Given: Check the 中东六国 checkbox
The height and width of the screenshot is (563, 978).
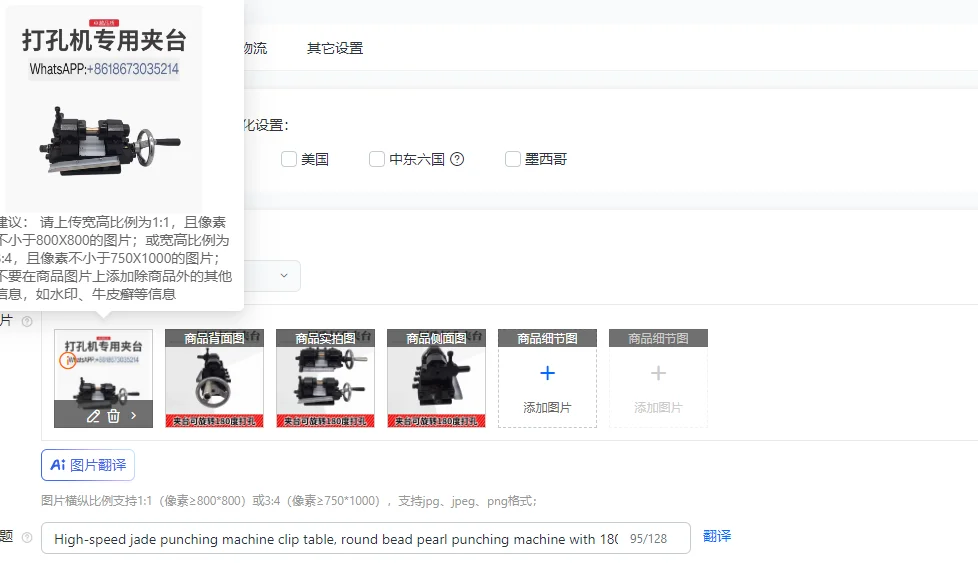Looking at the screenshot, I should [x=377, y=159].
